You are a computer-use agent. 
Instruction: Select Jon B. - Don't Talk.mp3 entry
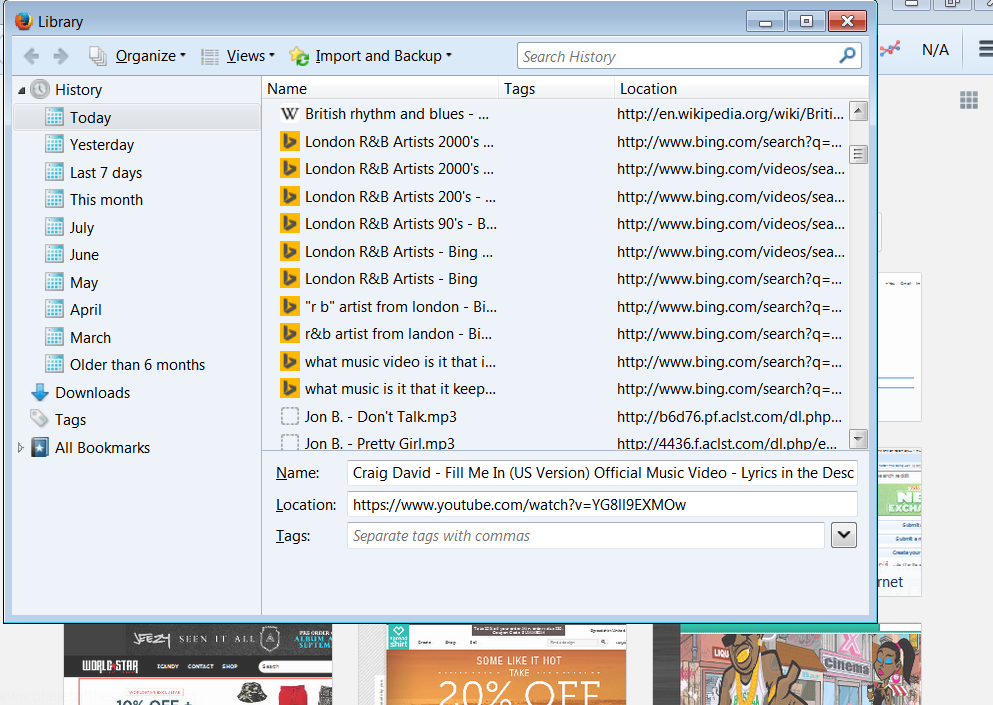coord(556,417)
